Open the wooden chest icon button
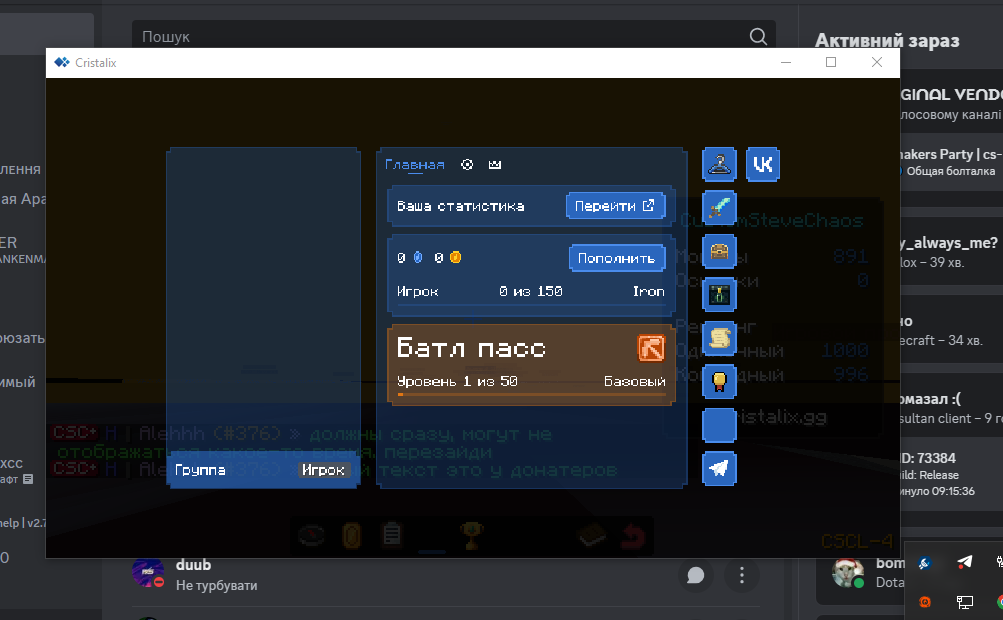1003x620 pixels. click(719, 251)
